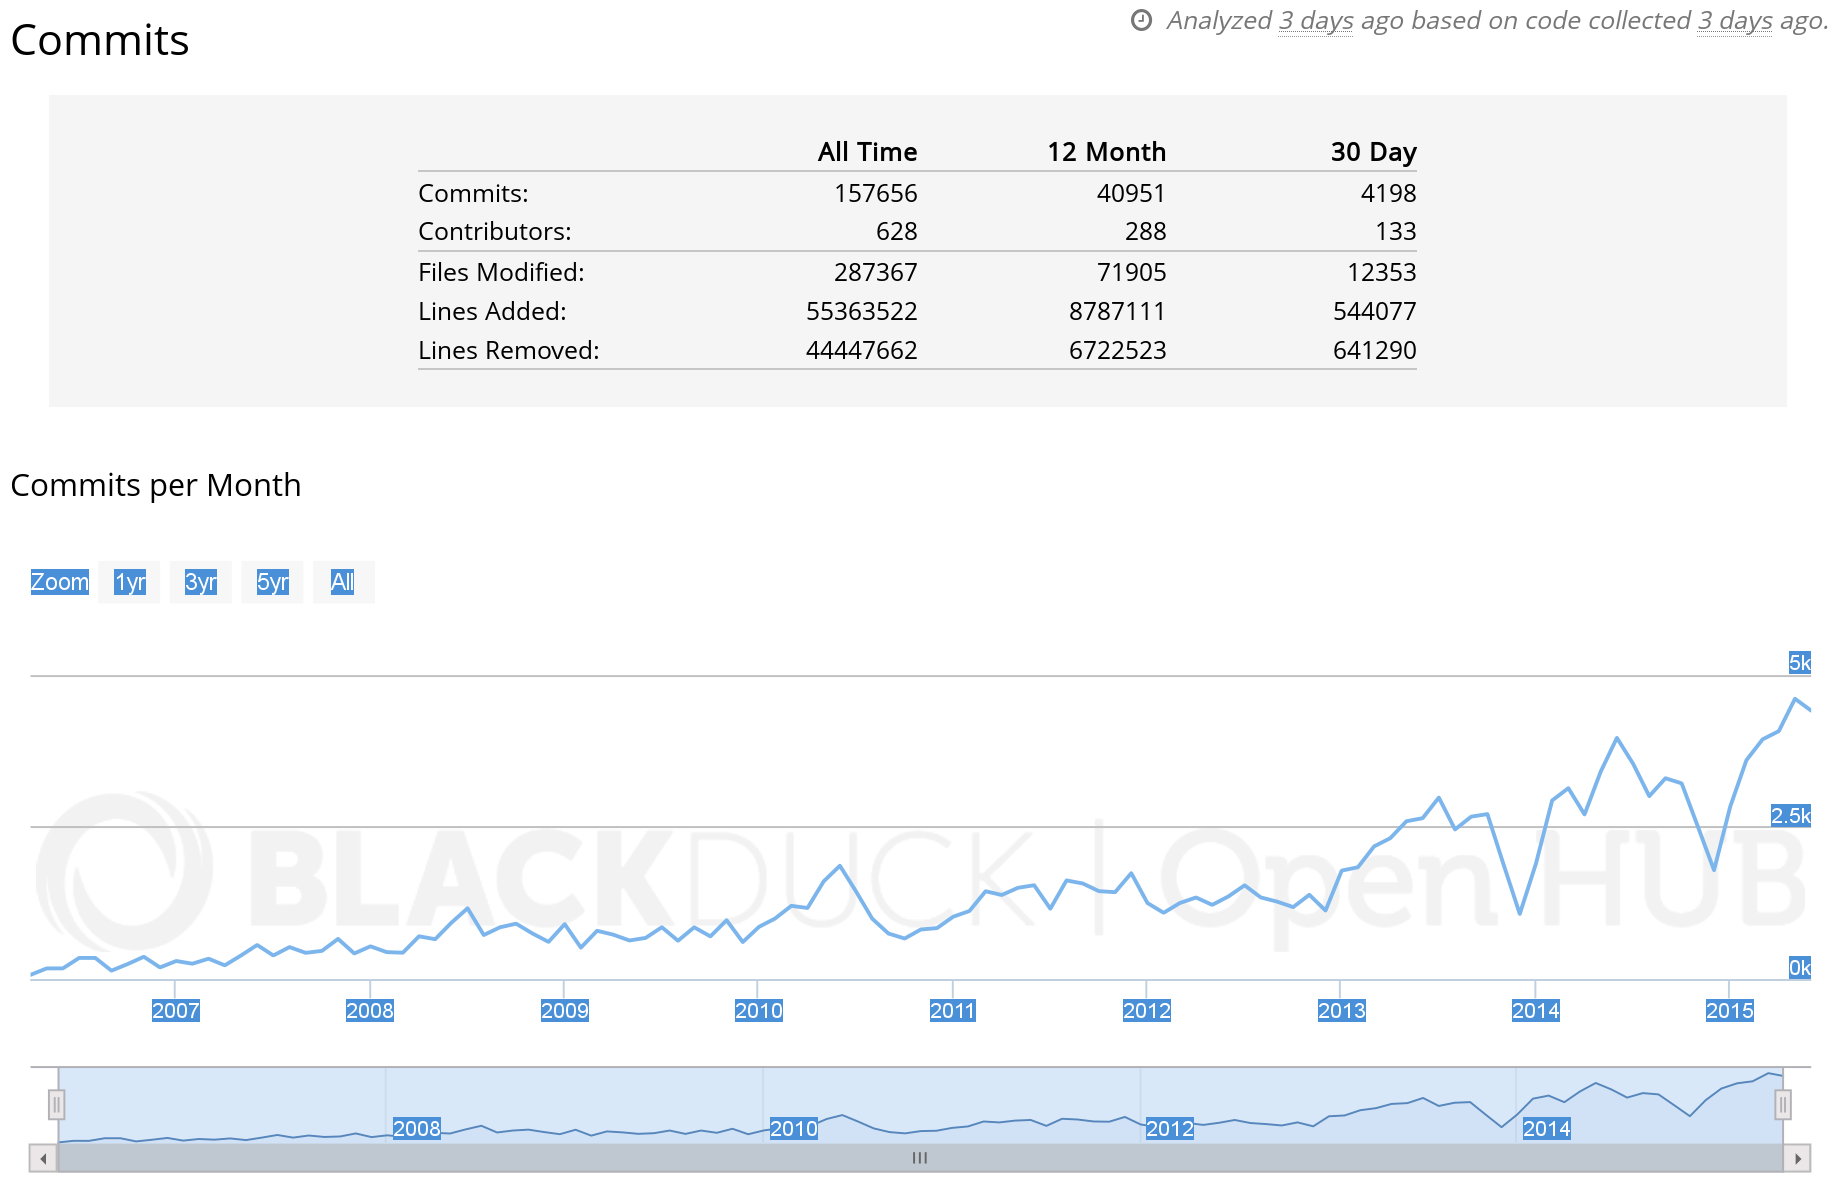1846x1190 pixels.
Task: Click the first '3 days' analyzed link
Action: pyautogui.click(x=1315, y=21)
